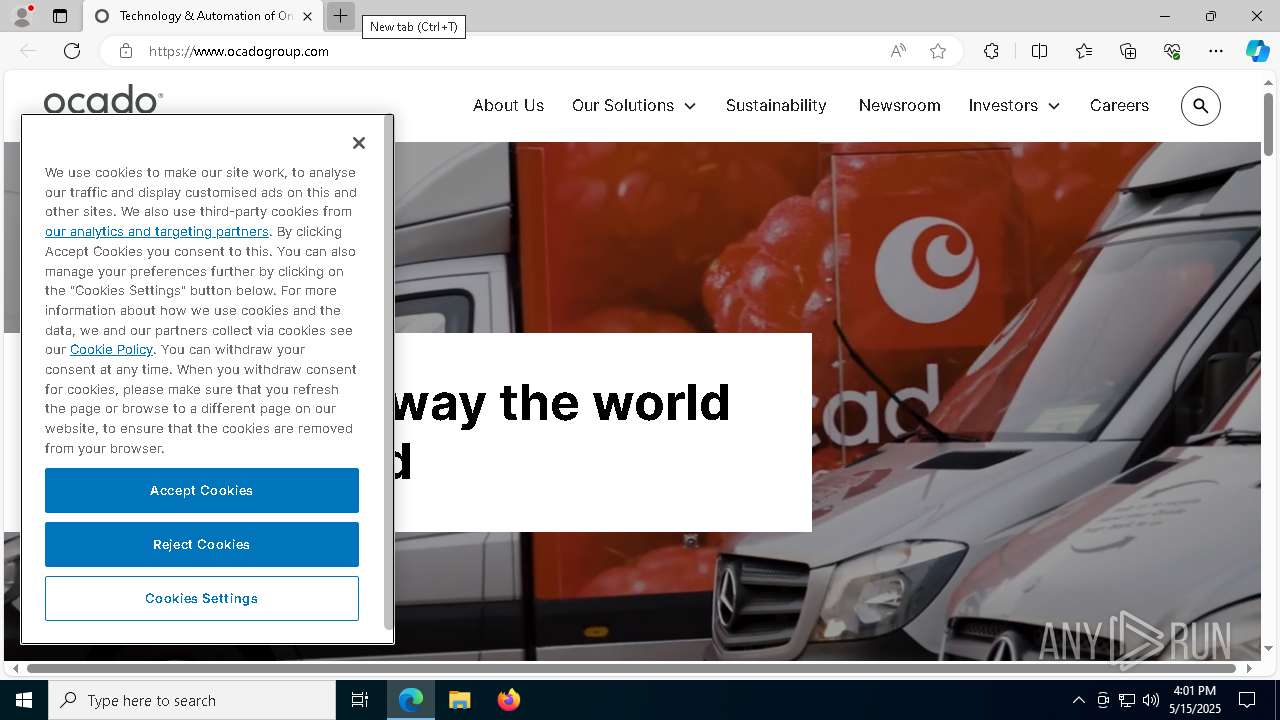Open Microsoft Edge from taskbar
The width and height of the screenshot is (1280, 720).
(411, 700)
